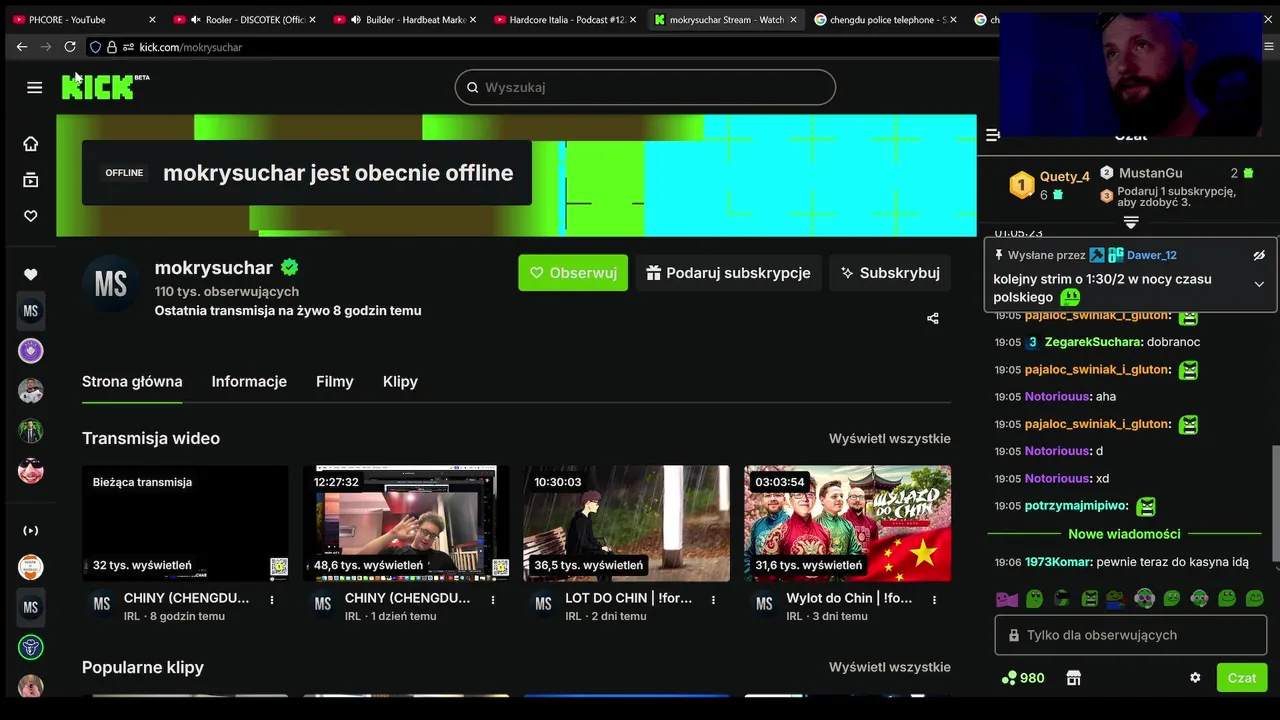Click the 110 tys. obserwujących text
Image resolution: width=1280 pixels, height=720 pixels.
click(227, 291)
